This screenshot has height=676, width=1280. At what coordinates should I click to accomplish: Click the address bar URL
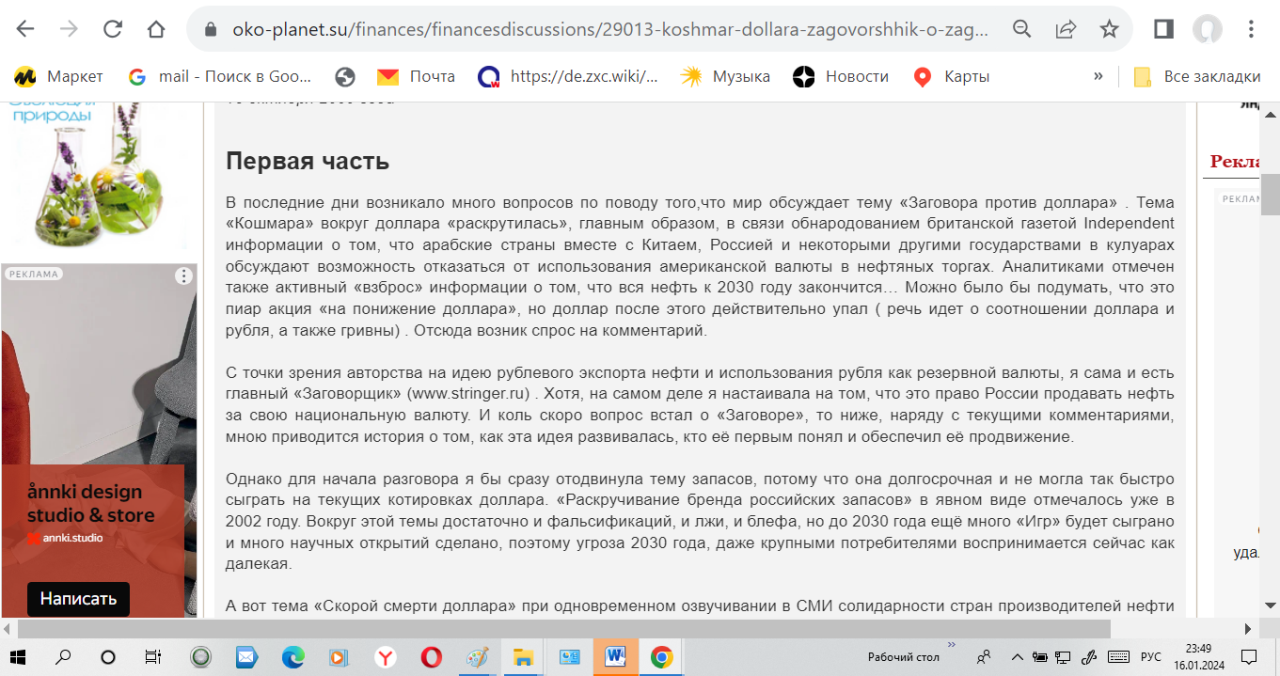pos(610,29)
